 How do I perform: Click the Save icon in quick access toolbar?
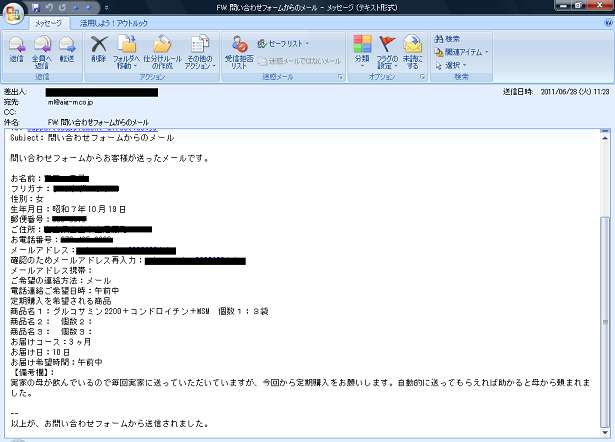click(35, 6)
